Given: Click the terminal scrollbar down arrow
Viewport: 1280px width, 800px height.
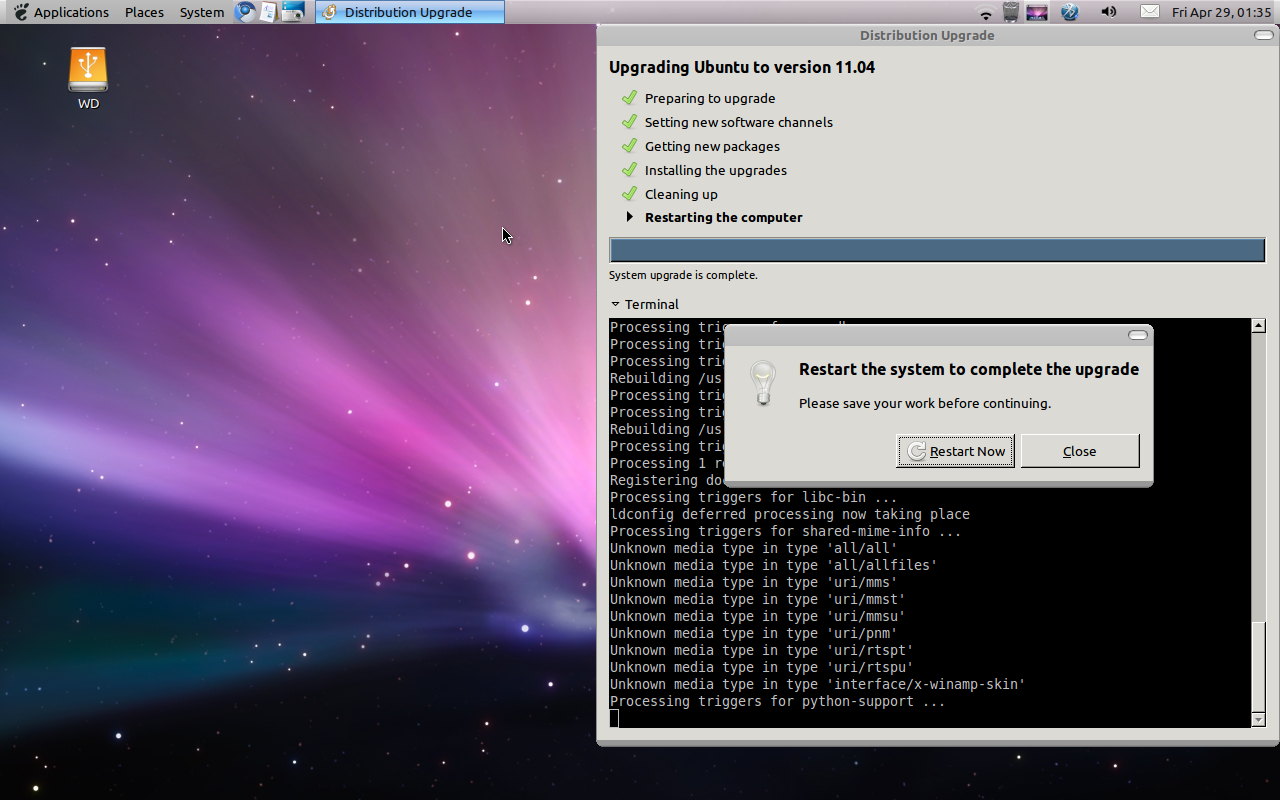Looking at the screenshot, I should point(1259,719).
